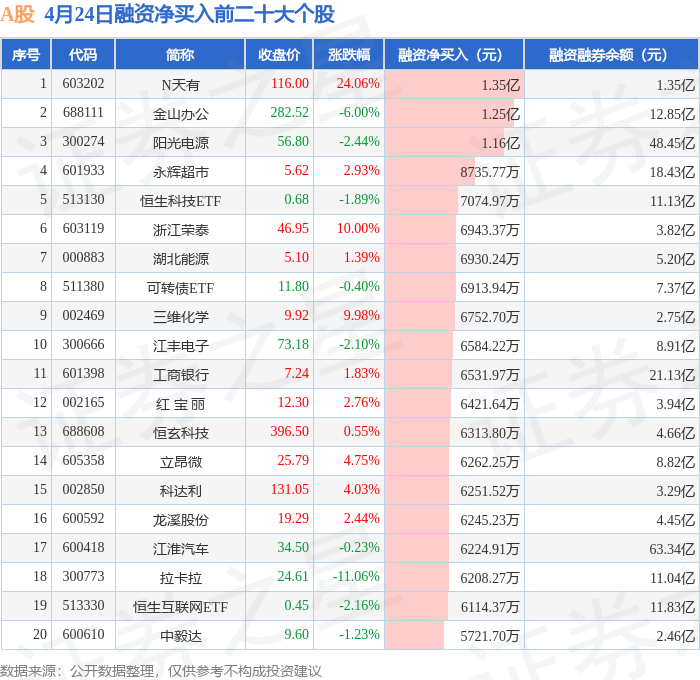This screenshot has height=680, width=700.
Task: Click the title 4月24日融资净买入前二十大个股
Action: (x=189, y=14)
